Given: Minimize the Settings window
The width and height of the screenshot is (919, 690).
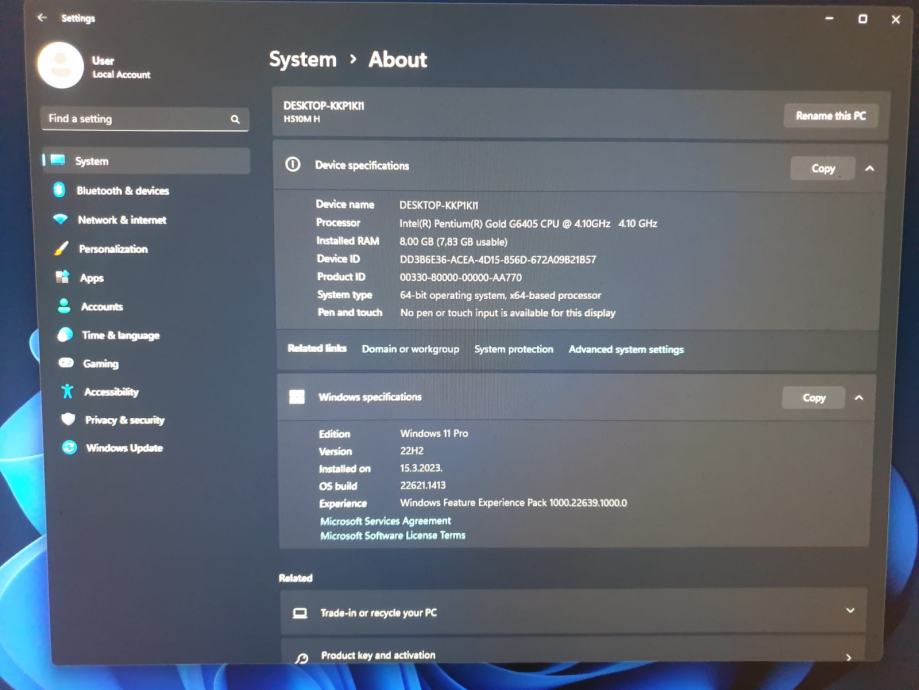Looking at the screenshot, I should coord(829,19).
